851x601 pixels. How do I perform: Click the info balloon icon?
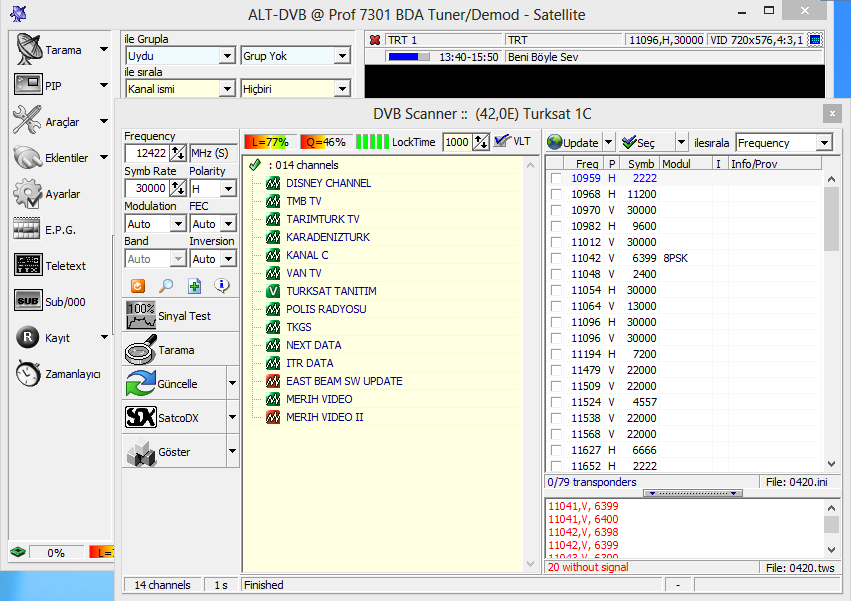[222, 286]
